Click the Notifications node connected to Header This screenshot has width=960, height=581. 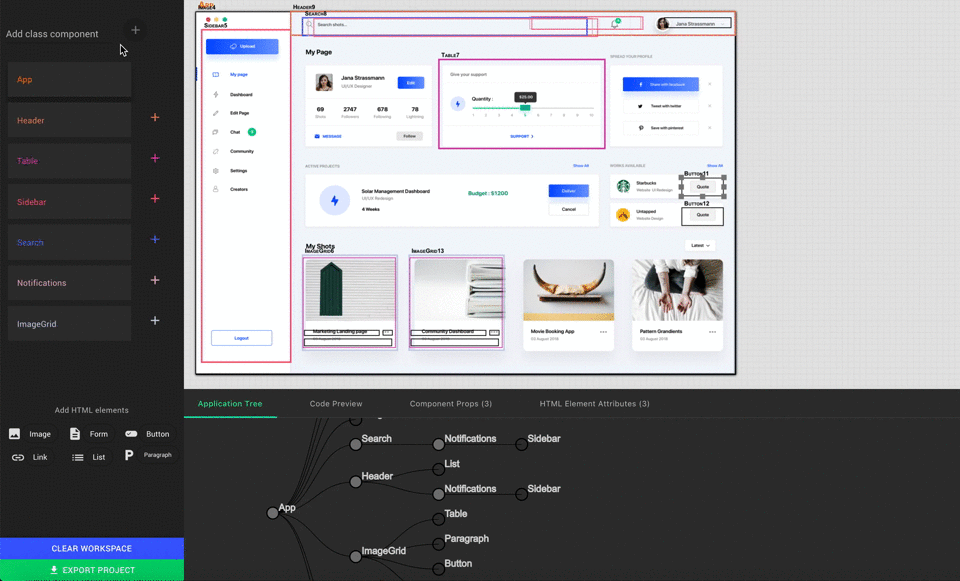(x=438, y=494)
